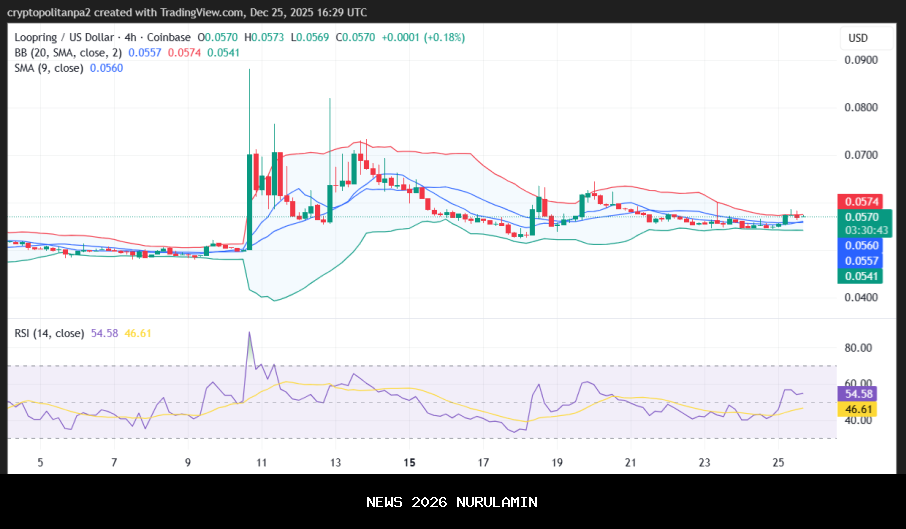Click the green 0.0570 current price tag
Screen dimensions: 906x529
(x=861, y=217)
